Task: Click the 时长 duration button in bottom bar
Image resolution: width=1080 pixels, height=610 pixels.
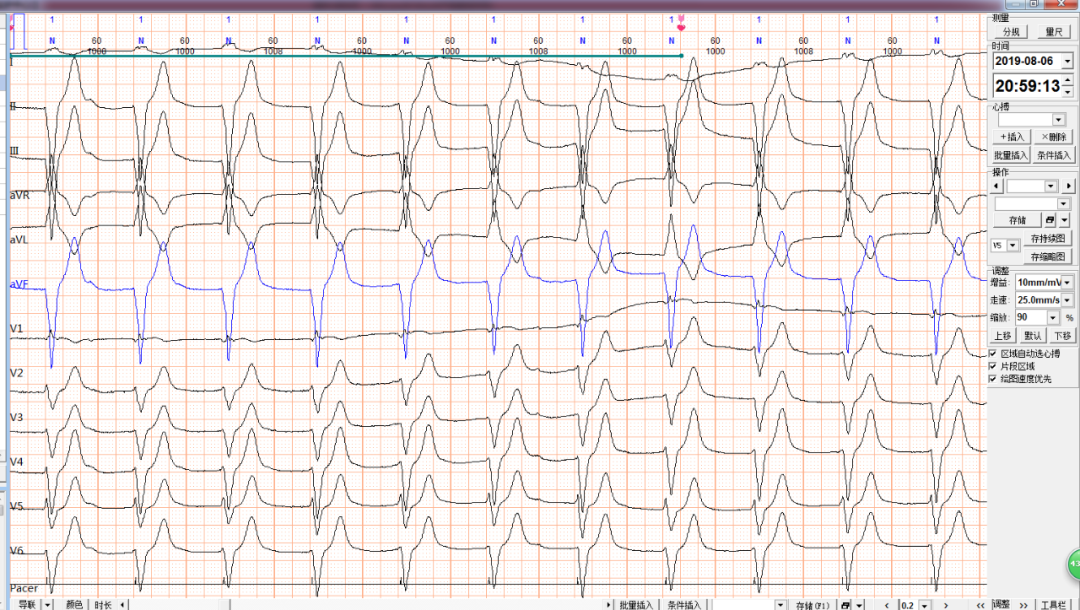Action: tap(103, 604)
